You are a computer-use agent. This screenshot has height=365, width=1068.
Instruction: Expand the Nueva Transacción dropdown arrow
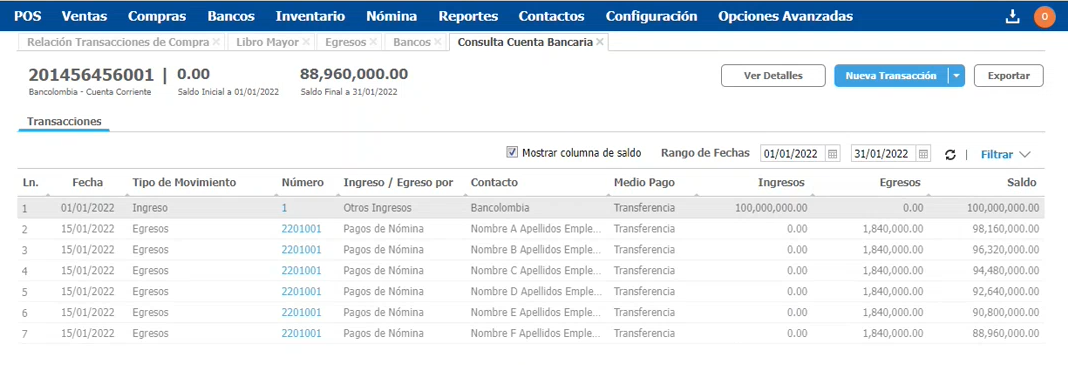[956, 76]
